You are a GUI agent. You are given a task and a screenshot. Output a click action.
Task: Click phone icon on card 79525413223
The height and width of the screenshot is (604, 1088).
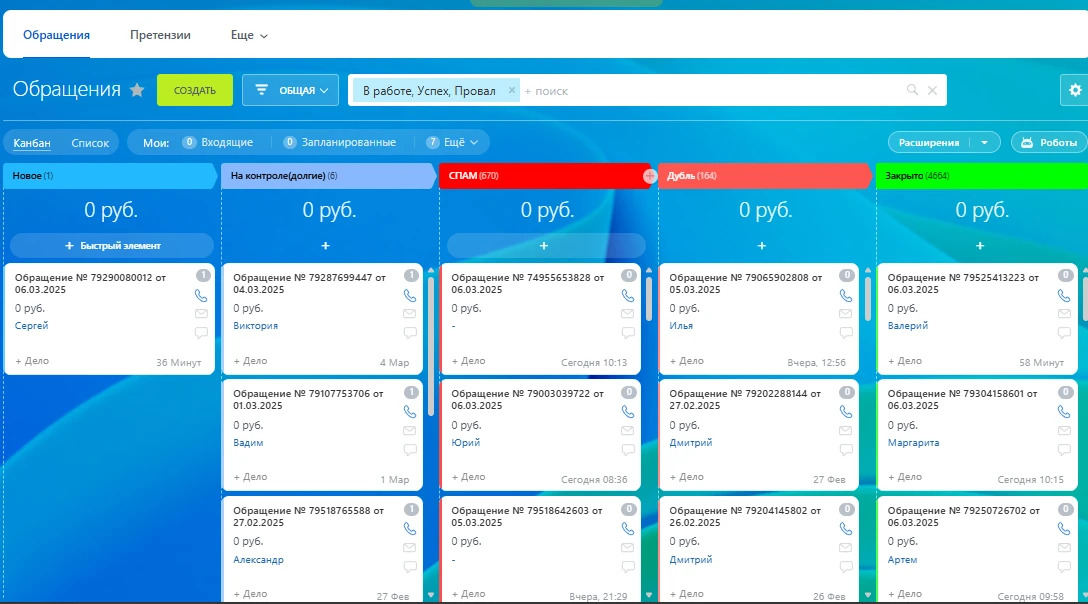click(x=1064, y=296)
